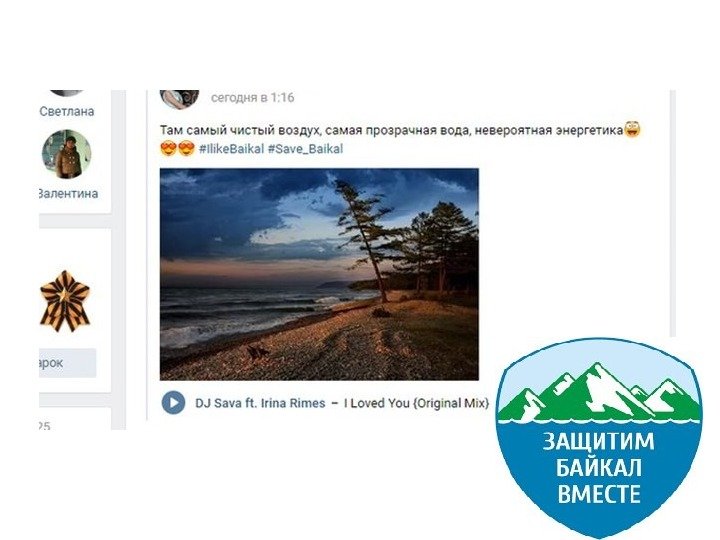Open the Baikal shoreline photo
The height and width of the screenshot is (540, 720).
(319, 274)
